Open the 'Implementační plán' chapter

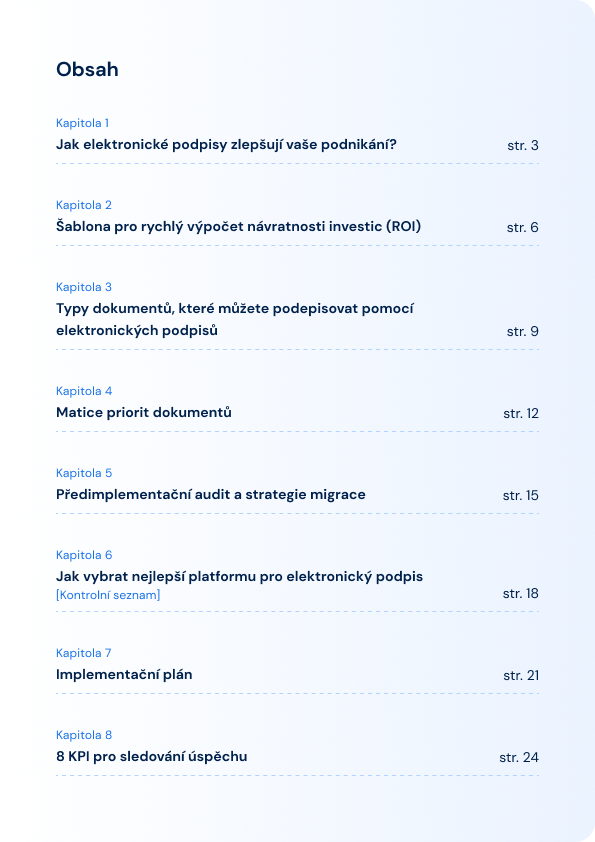coord(124,674)
